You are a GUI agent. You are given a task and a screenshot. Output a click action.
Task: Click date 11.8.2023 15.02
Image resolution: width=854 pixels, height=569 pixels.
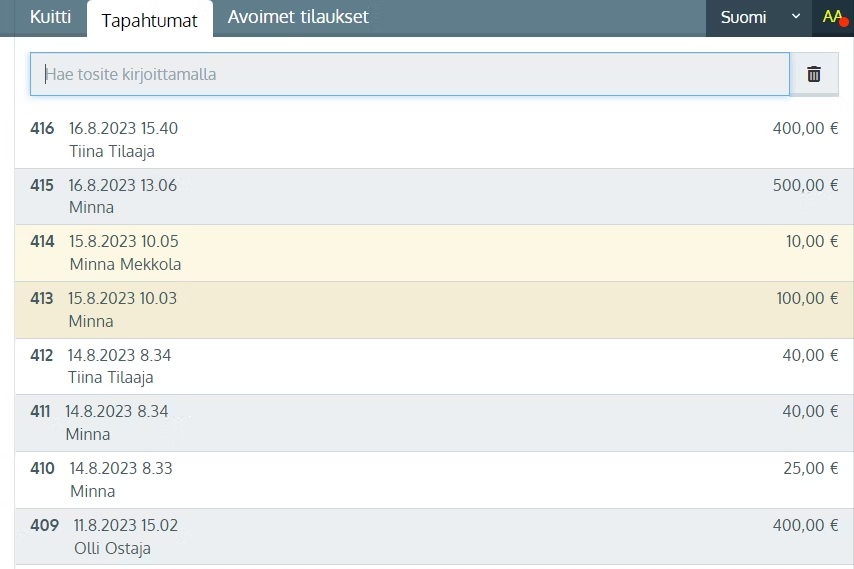coord(126,525)
